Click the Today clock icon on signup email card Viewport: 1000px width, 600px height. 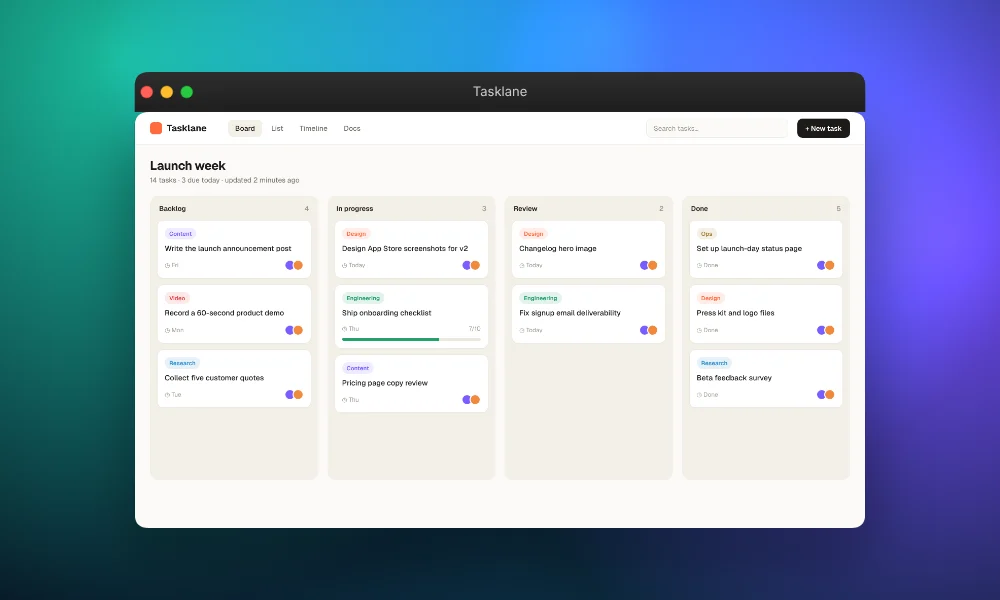[522, 330]
